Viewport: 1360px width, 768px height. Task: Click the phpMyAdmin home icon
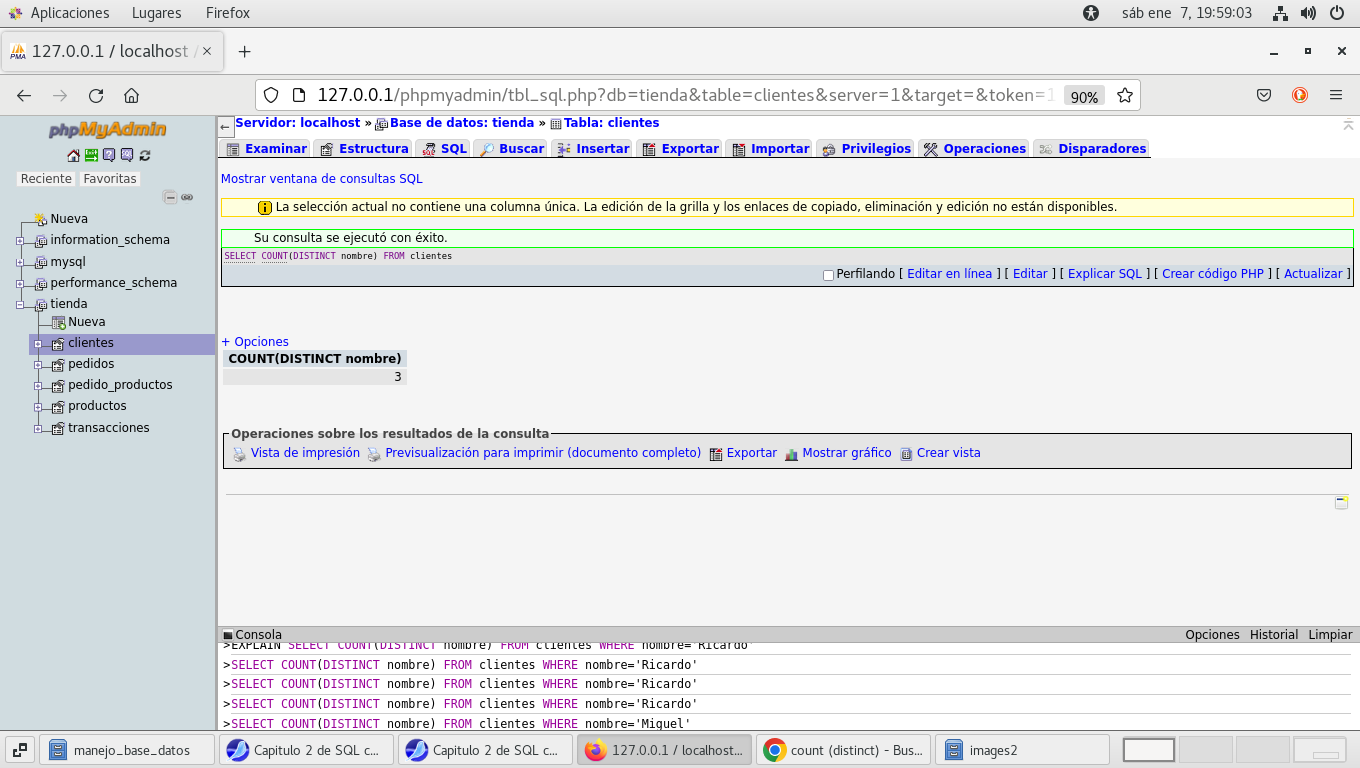pyautogui.click(x=73, y=155)
